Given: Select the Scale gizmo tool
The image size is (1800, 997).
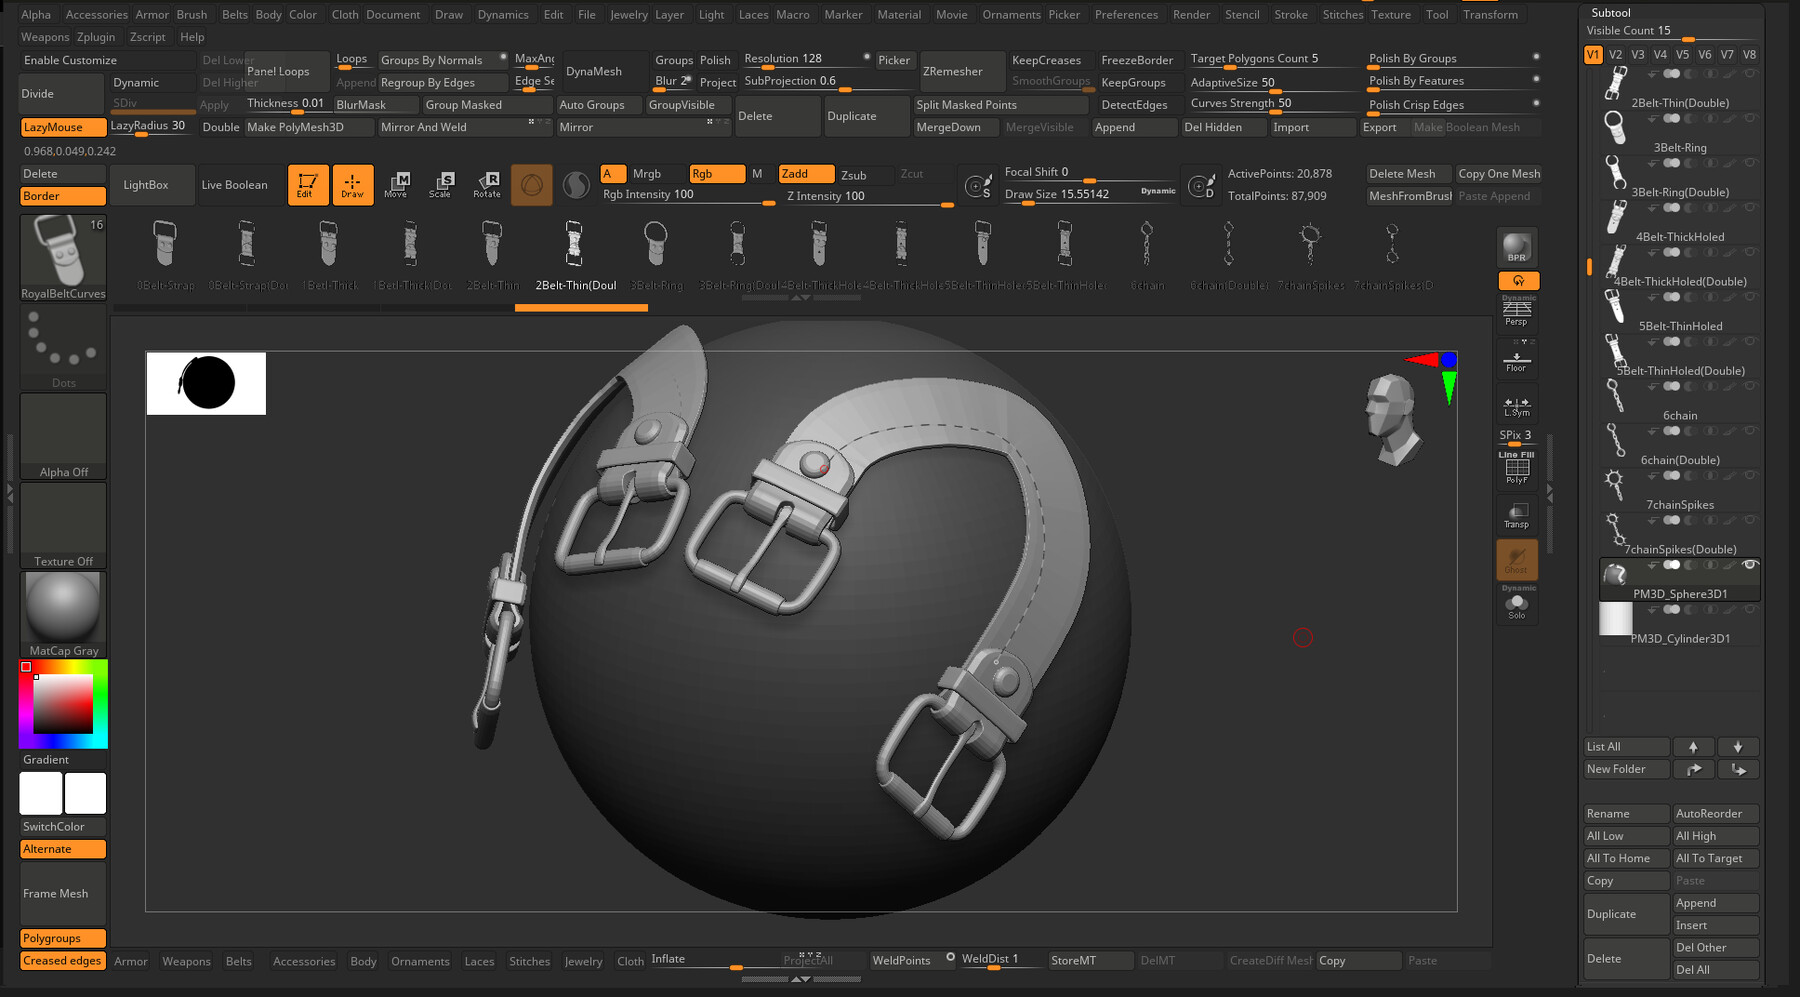Looking at the screenshot, I should (x=441, y=185).
